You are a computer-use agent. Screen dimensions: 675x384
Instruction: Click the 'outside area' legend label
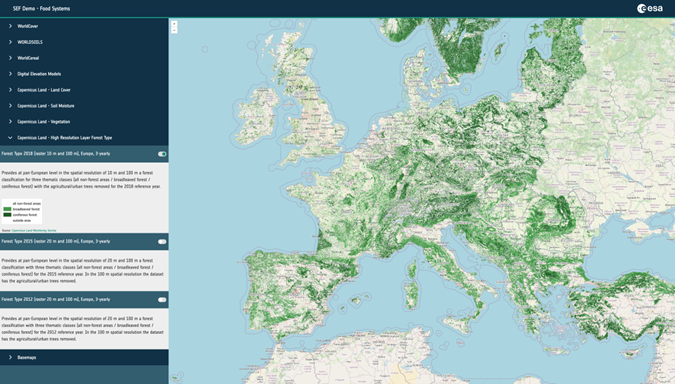[22, 220]
